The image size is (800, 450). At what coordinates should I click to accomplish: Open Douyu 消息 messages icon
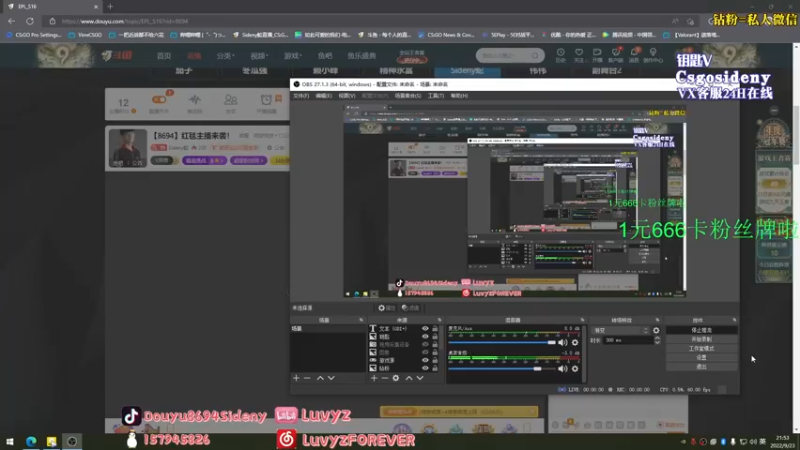point(634,55)
